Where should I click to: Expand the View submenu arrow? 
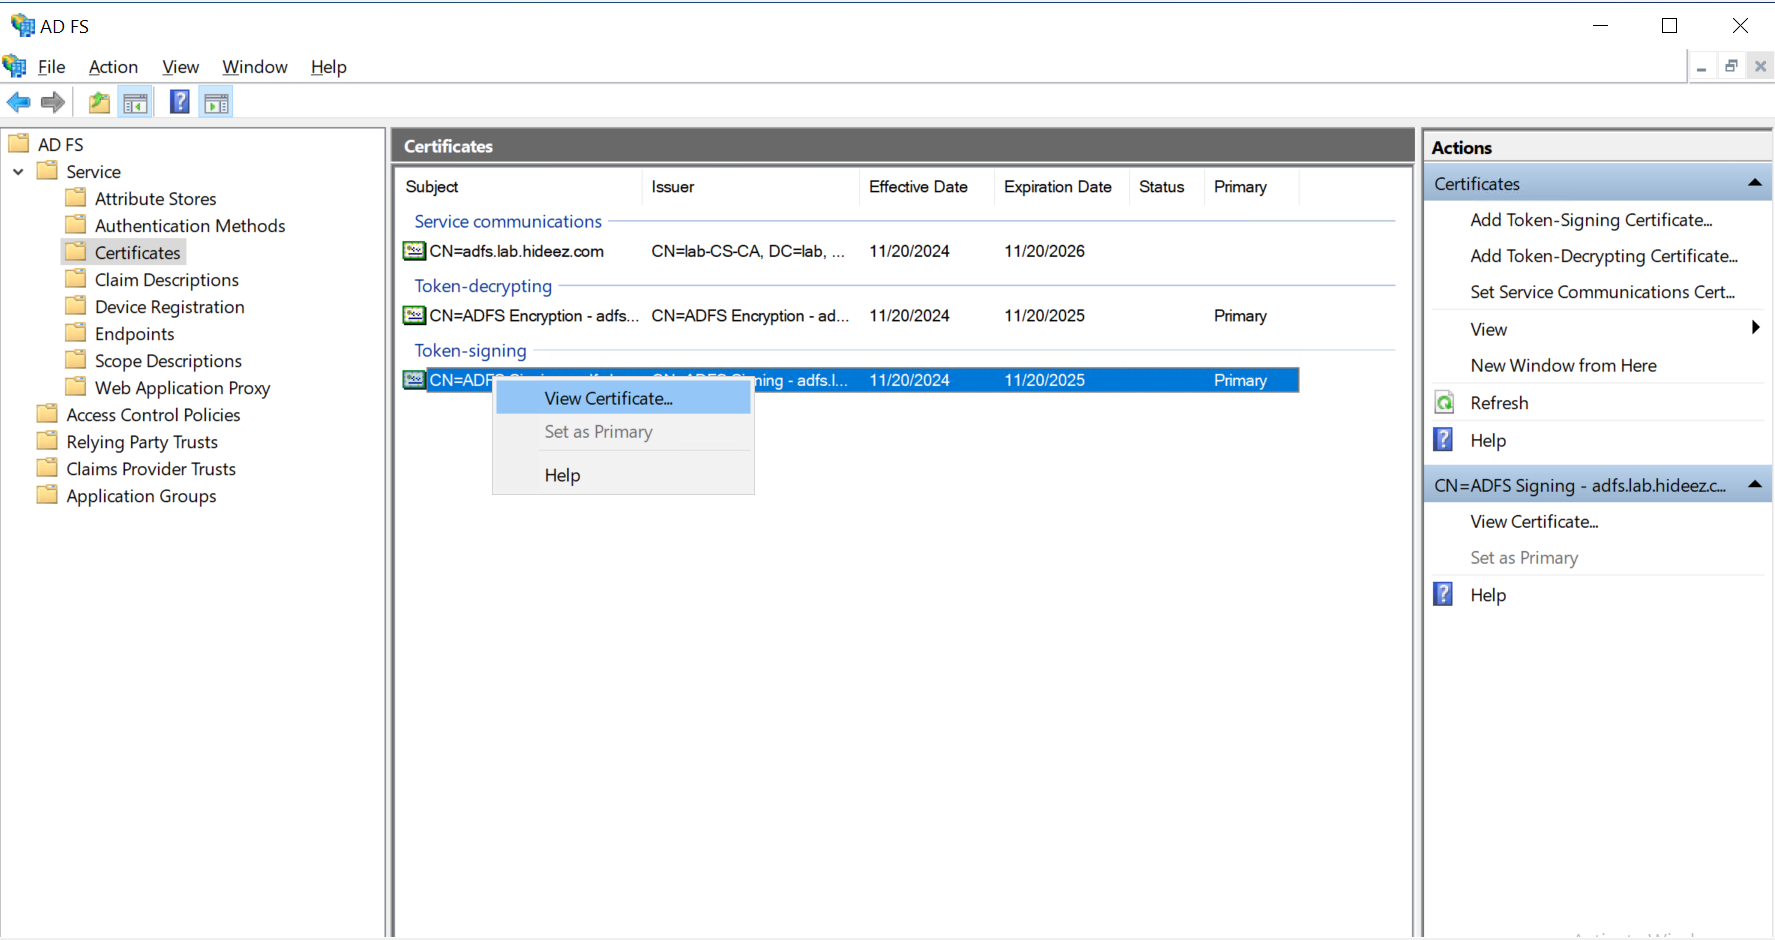(x=1755, y=328)
